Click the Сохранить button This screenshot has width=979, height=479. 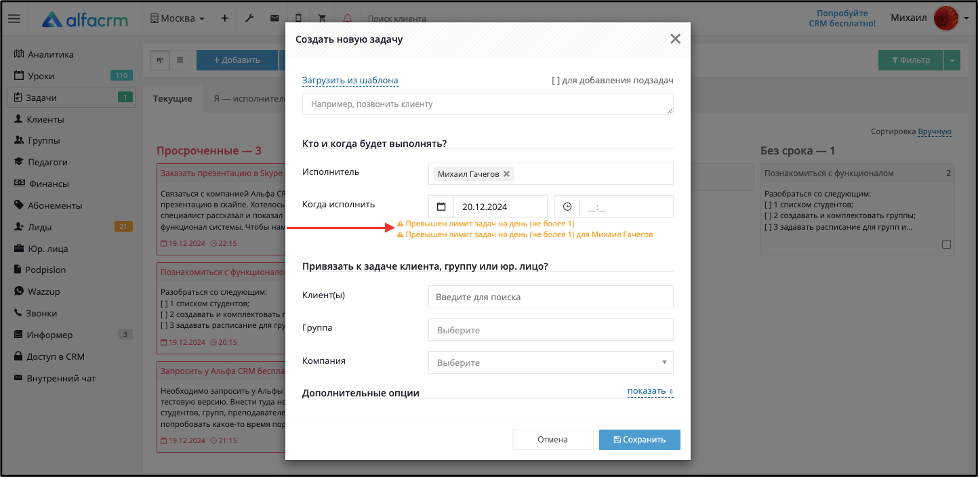click(x=639, y=440)
